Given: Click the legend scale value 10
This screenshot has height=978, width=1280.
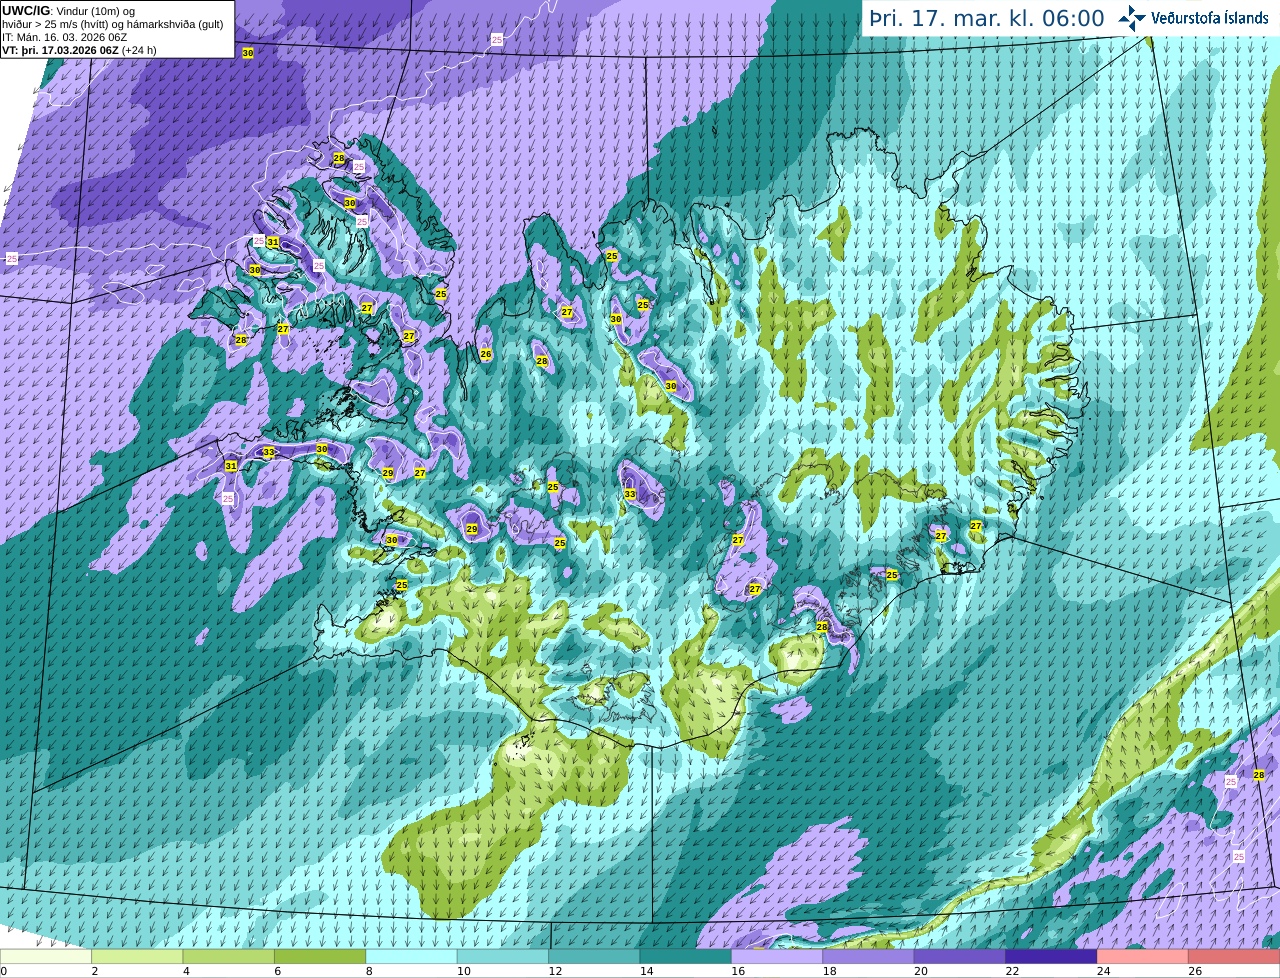Looking at the screenshot, I should 463,971.
